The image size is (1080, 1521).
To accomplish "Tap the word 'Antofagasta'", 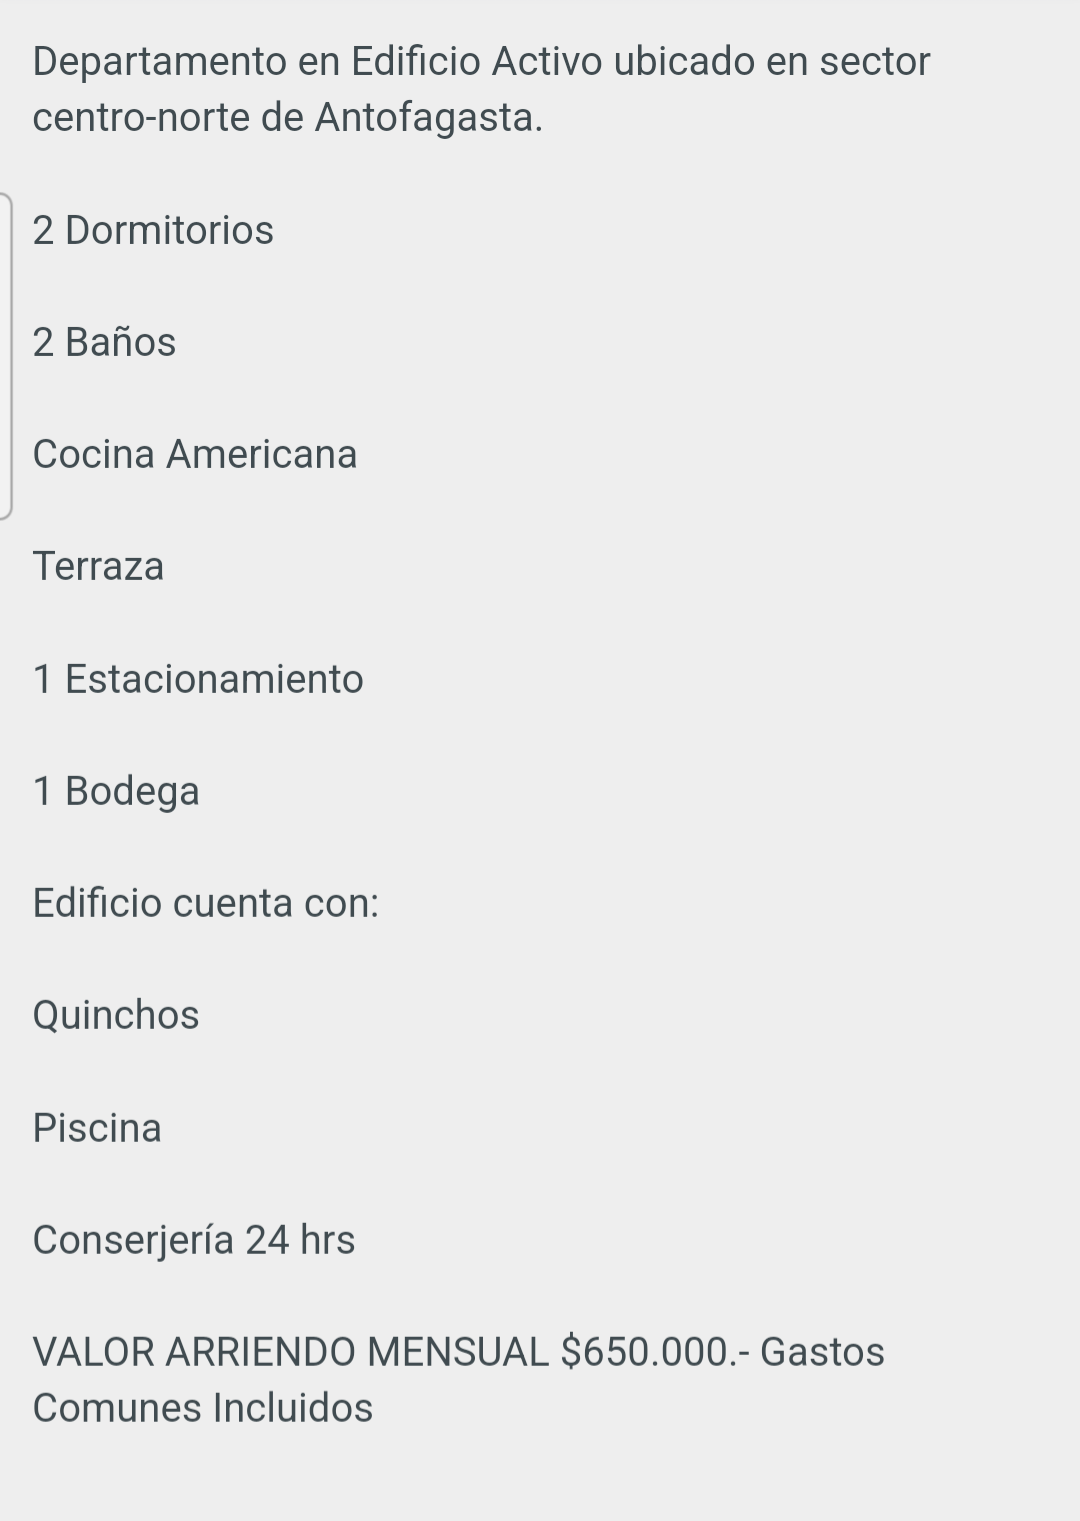I will [428, 118].
